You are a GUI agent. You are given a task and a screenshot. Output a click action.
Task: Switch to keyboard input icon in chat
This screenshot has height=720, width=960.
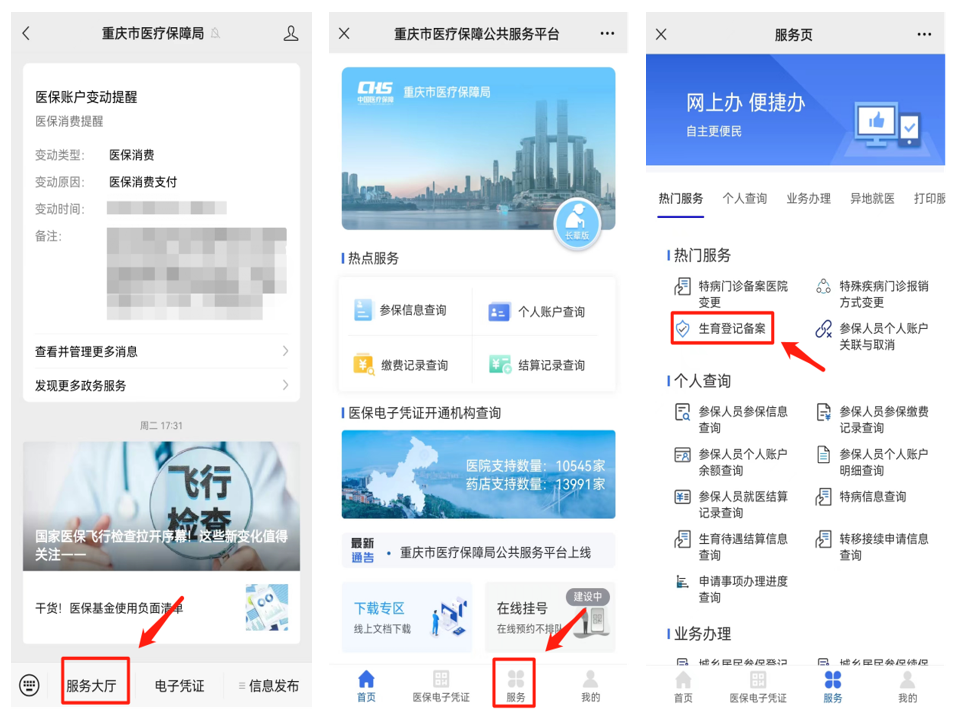(29, 684)
